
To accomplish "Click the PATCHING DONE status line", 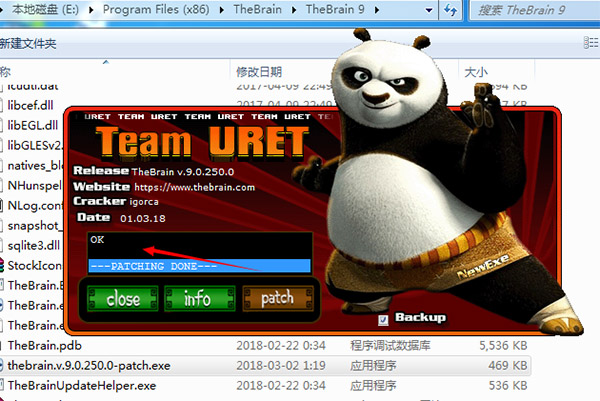I will coord(199,266).
